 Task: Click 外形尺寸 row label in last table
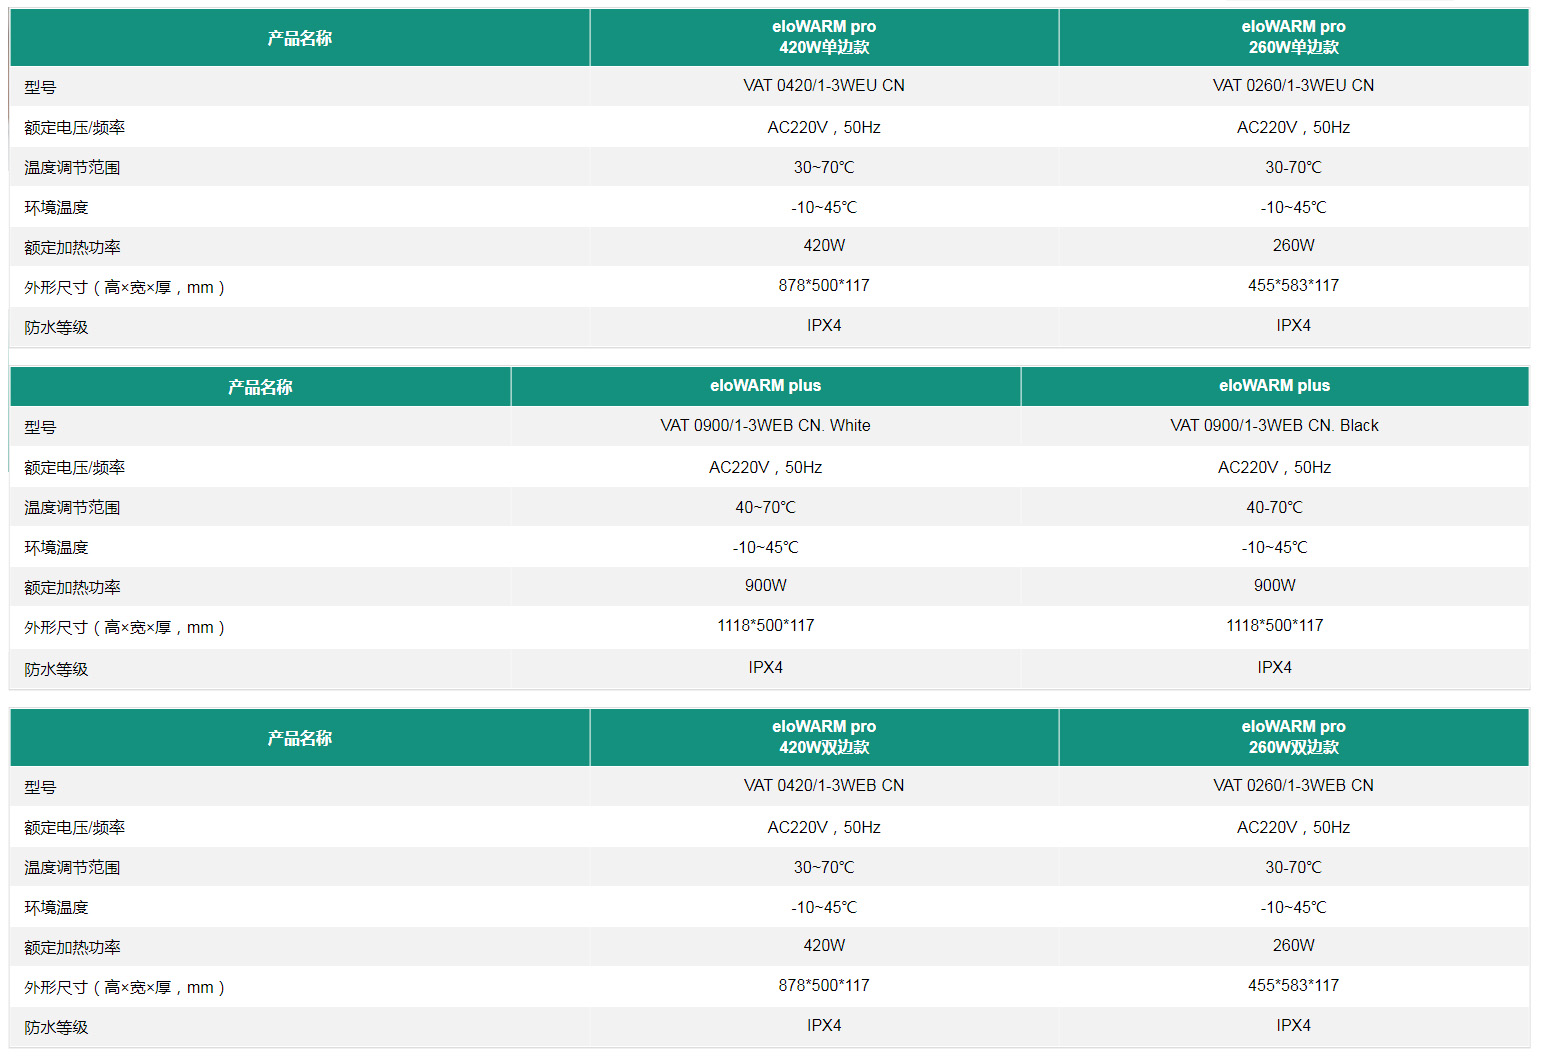(x=124, y=988)
